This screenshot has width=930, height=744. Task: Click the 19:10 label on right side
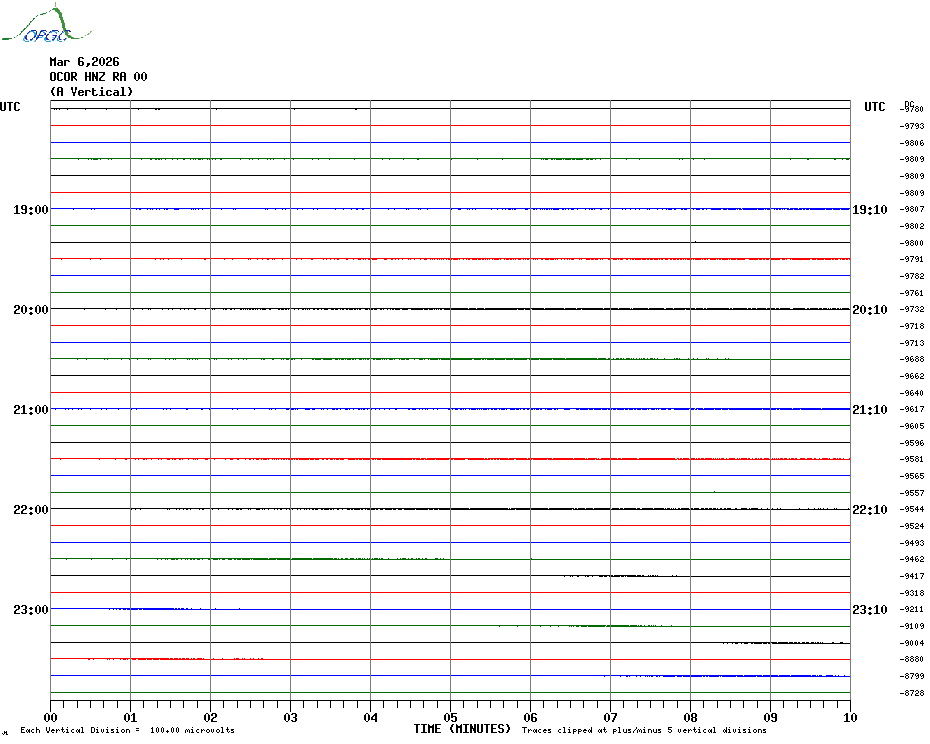click(x=869, y=210)
